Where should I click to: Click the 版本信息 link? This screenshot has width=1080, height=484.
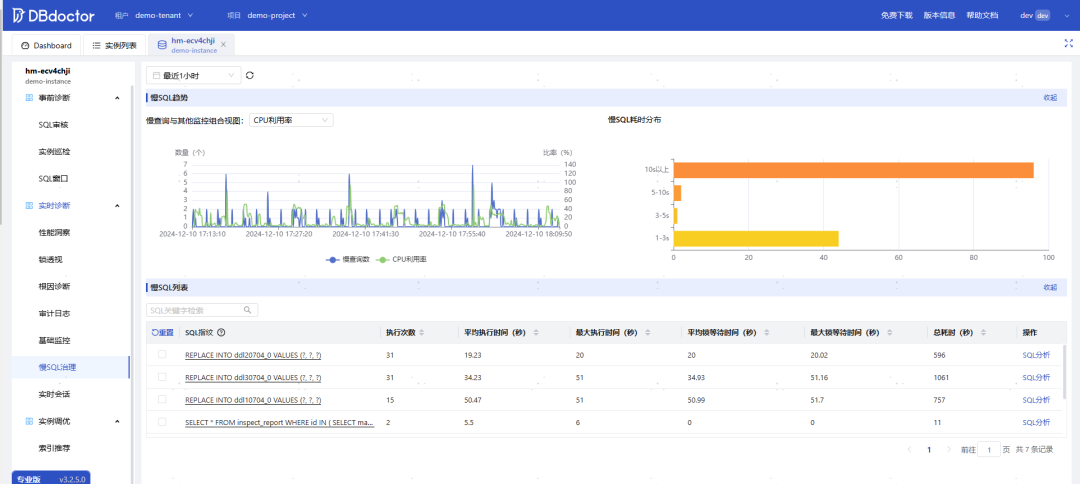click(939, 15)
